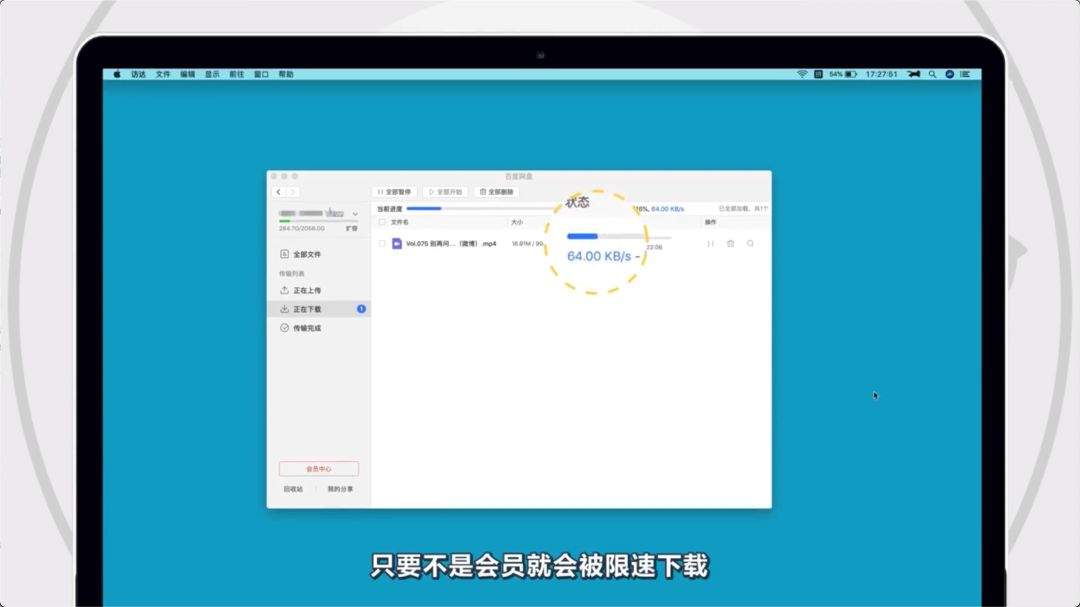The height and width of the screenshot is (607, 1080).
Task: Click 全部暂停 pause-all button
Action: point(395,192)
